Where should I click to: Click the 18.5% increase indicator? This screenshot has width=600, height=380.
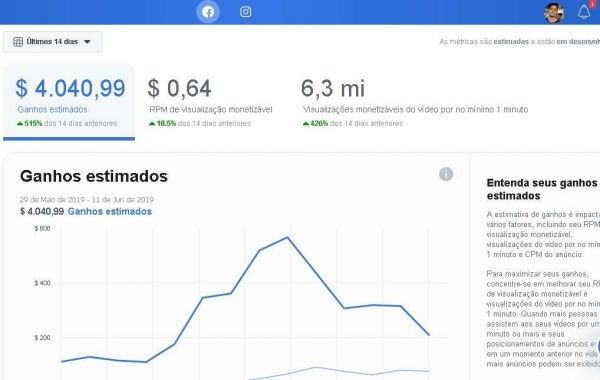[x=162, y=123]
